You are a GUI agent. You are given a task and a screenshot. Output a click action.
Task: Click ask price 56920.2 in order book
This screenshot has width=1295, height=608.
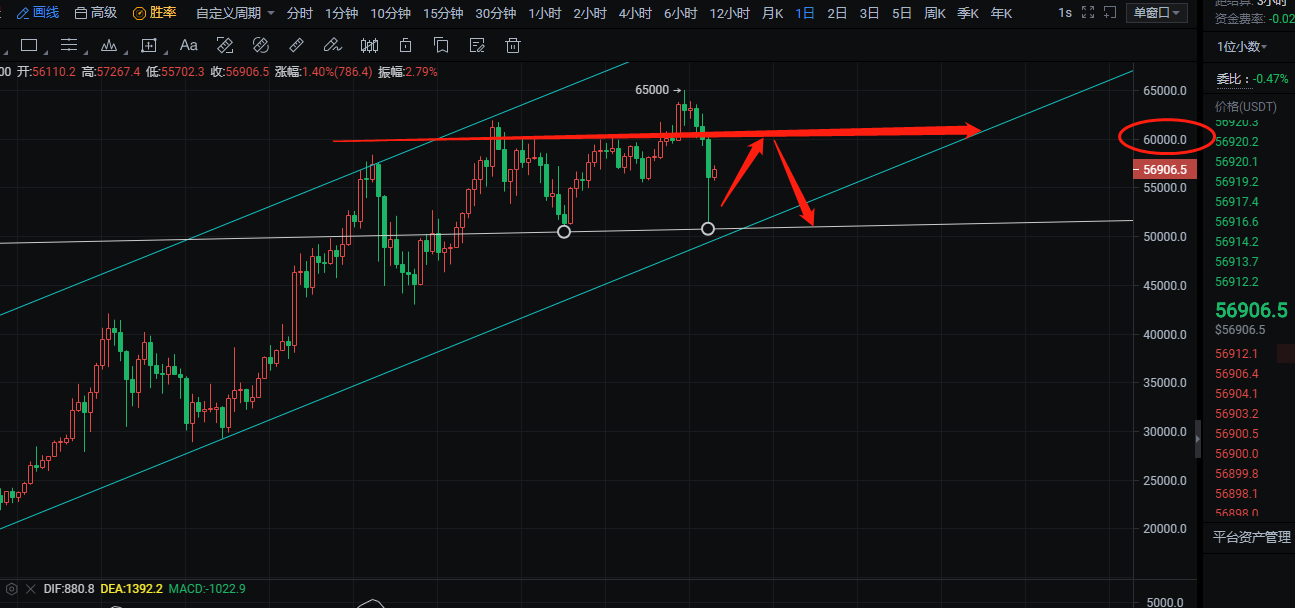(x=1236, y=142)
